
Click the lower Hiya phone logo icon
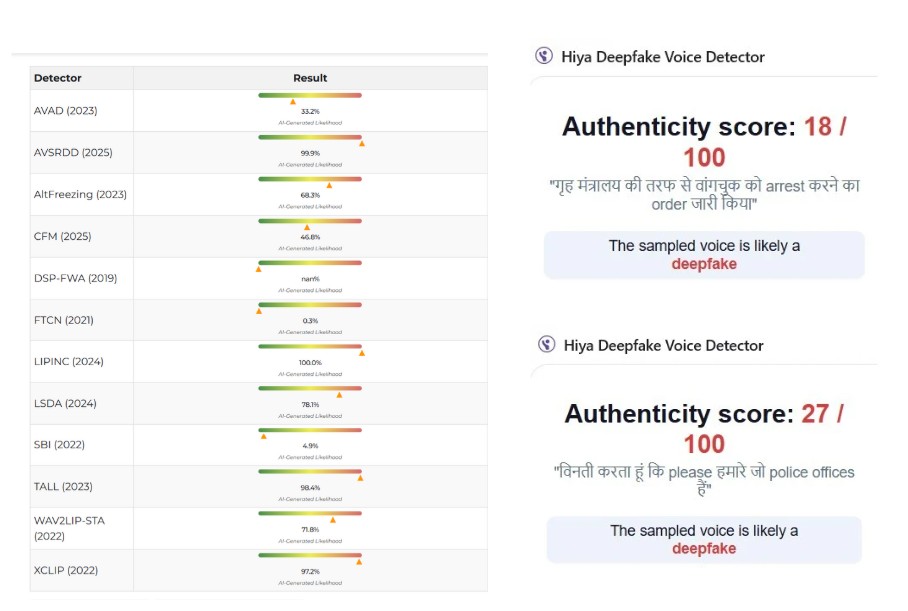click(x=546, y=345)
